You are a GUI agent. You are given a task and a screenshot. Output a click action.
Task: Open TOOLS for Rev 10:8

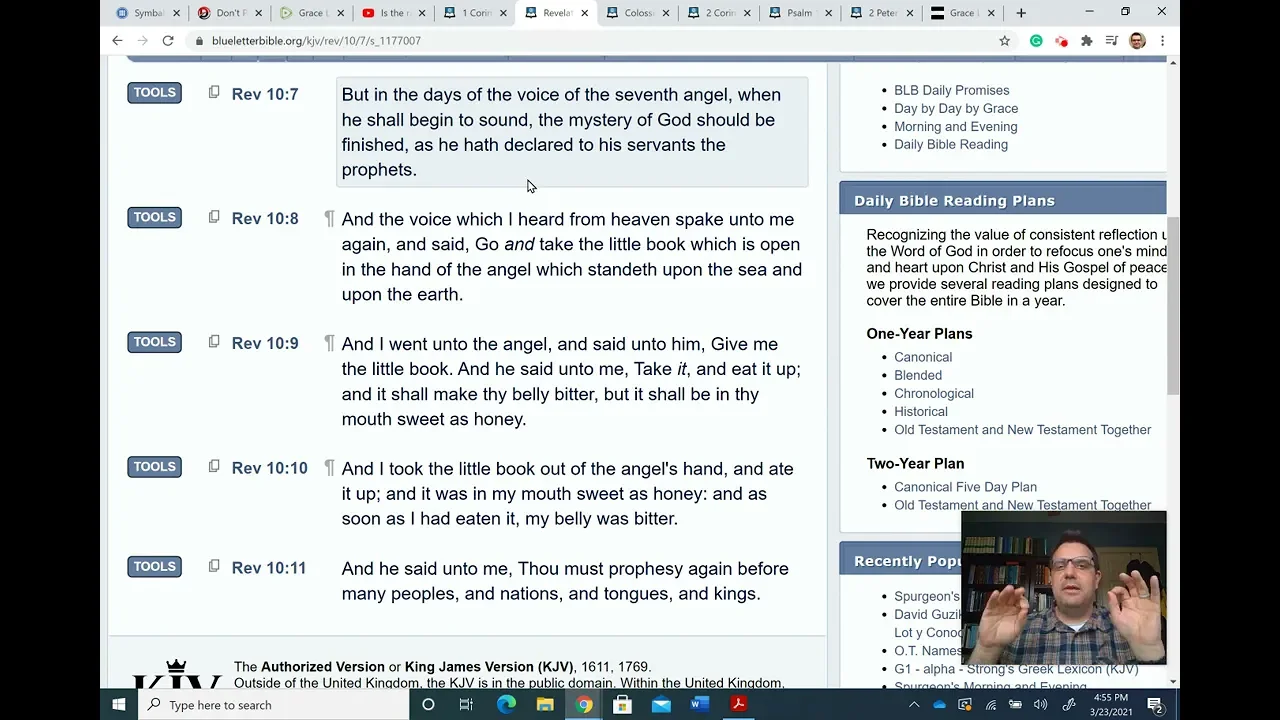click(154, 217)
